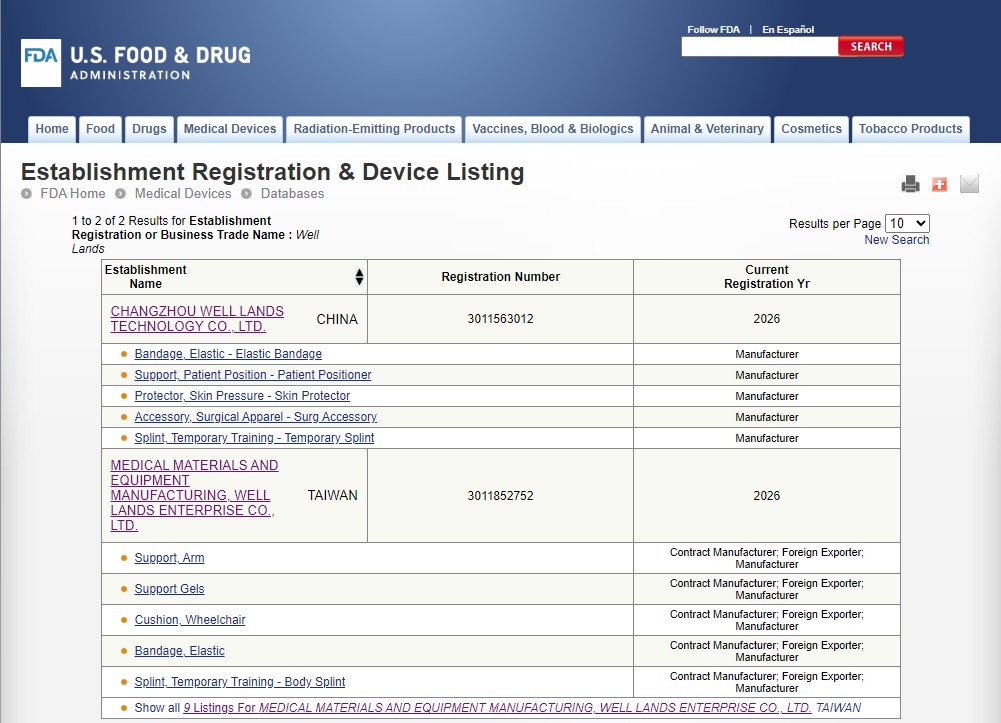Viewport: 1001px width, 723px height.
Task: Click the FDA logo in the header
Action: click(x=40, y=62)
